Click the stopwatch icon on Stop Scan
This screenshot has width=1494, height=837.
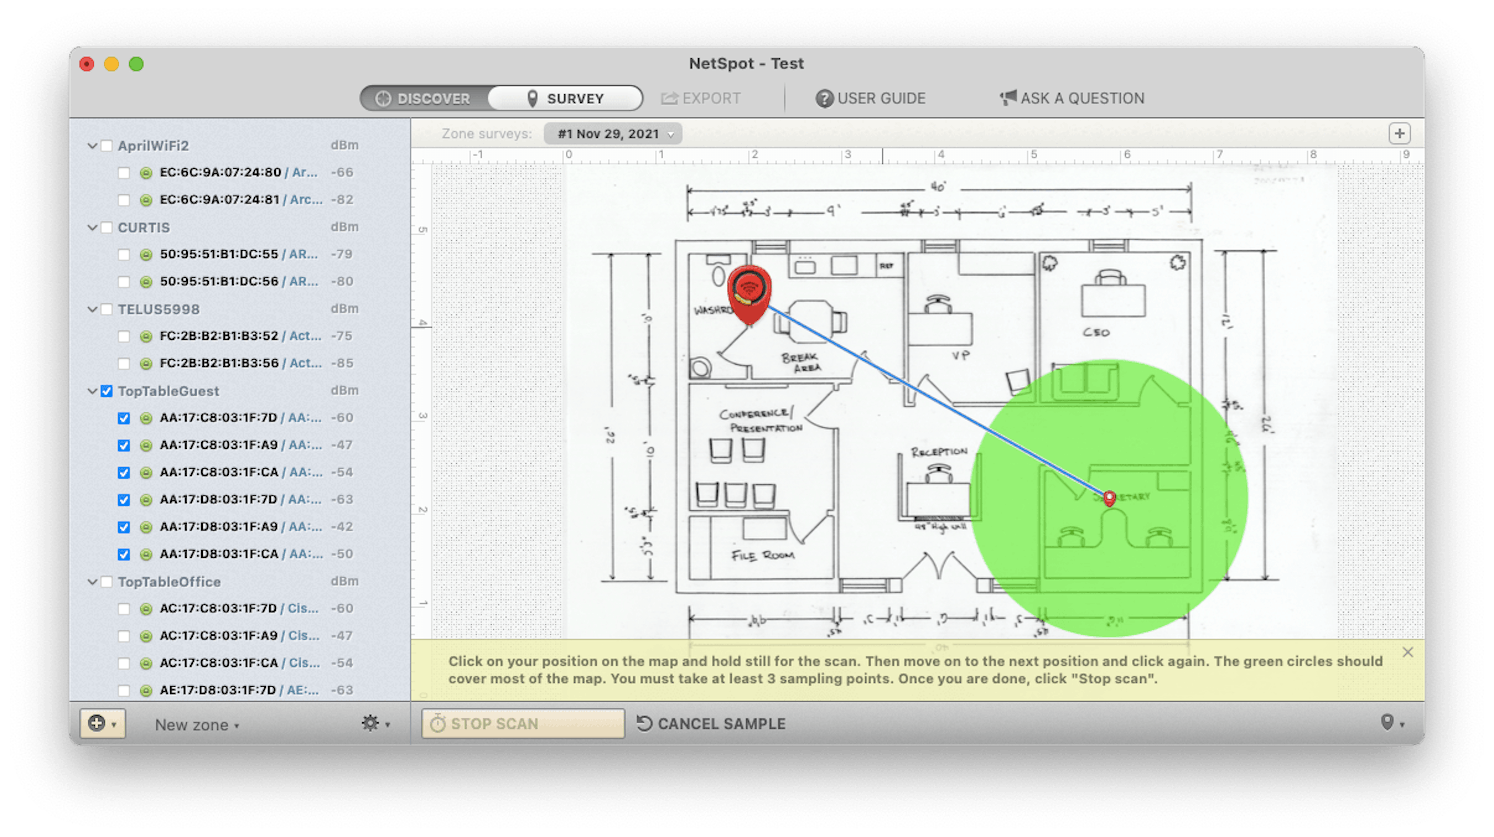[440, 723]
